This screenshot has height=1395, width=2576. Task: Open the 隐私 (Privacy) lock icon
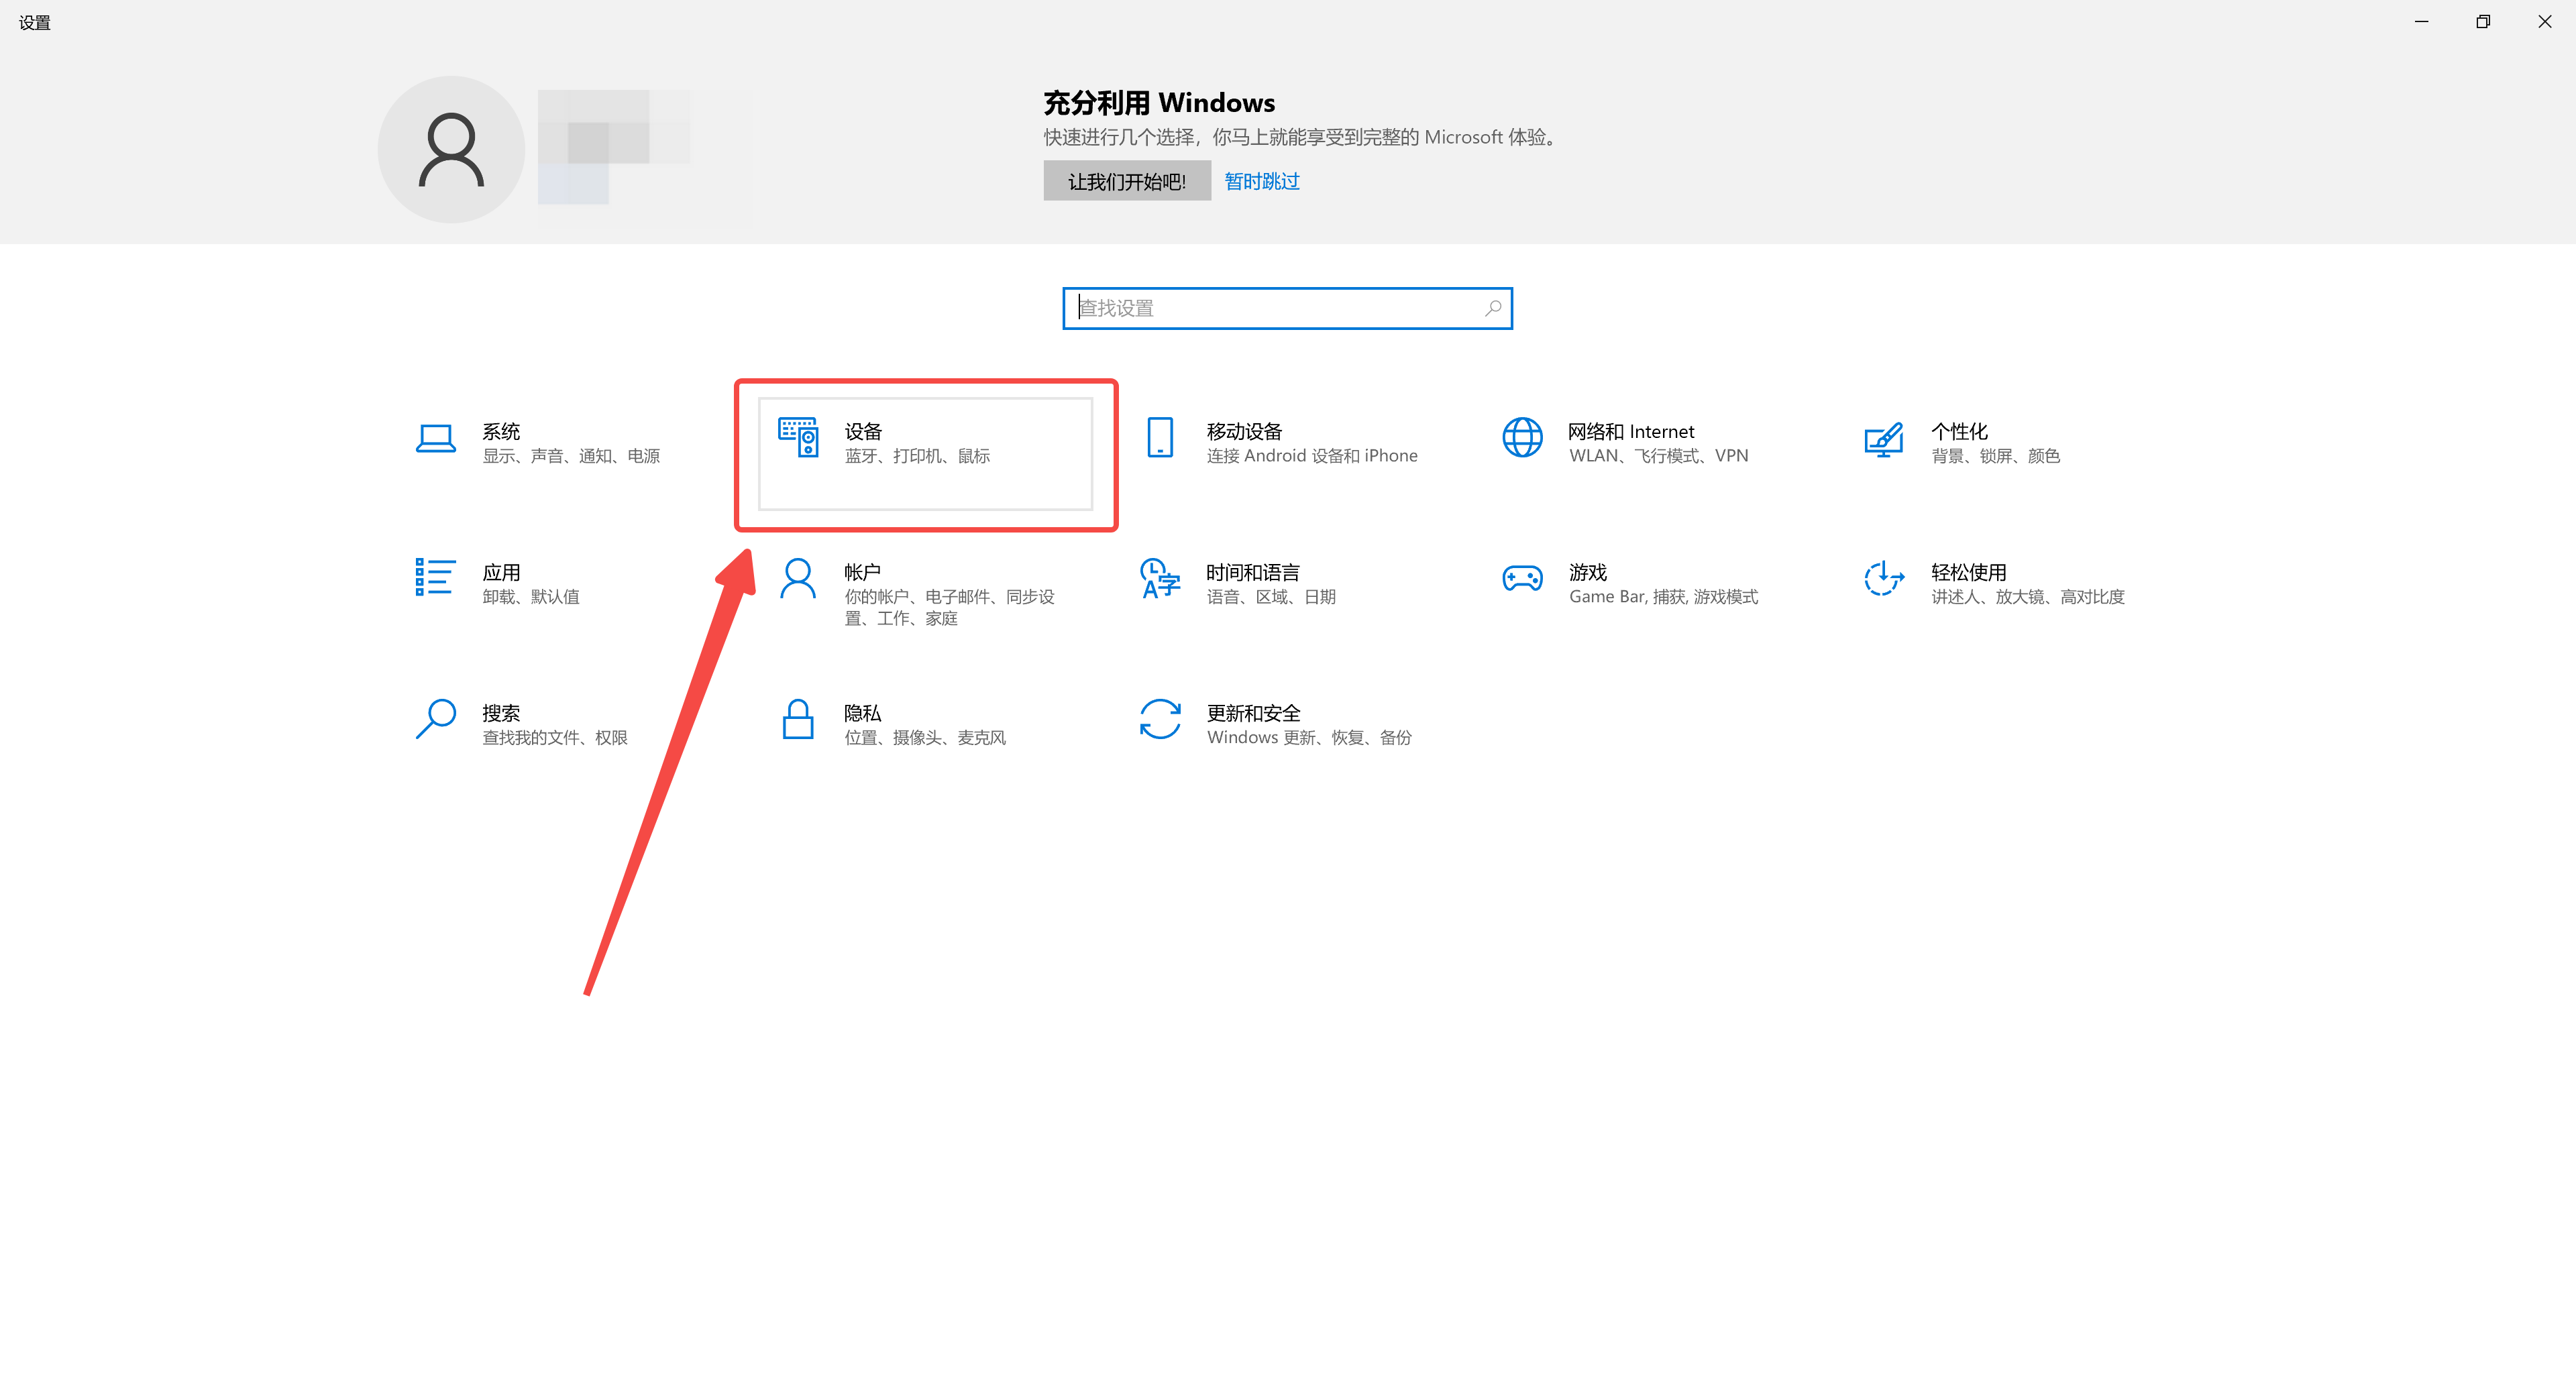point(797,722)
